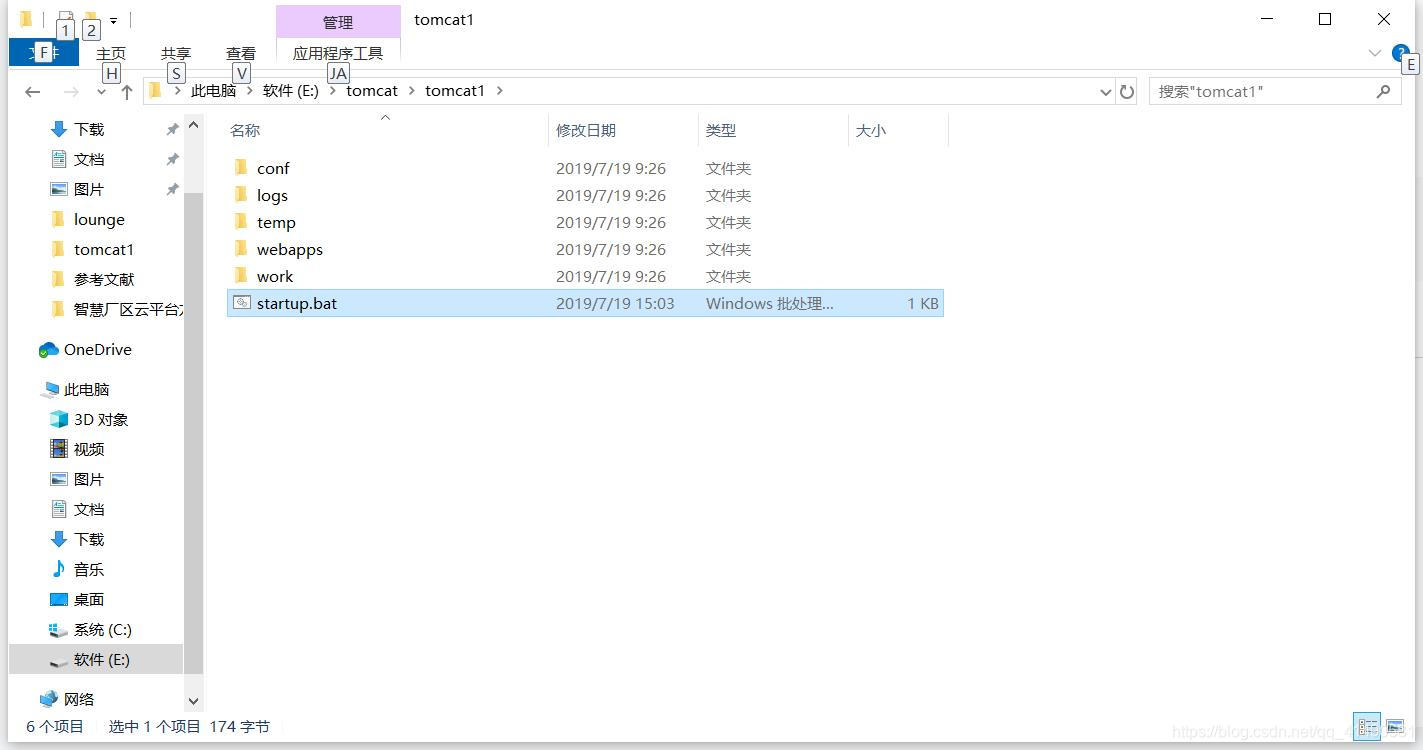Screen dimensions: 1423x750
Task: Click the Windows 批处理 type cell
Action: pos(769,303)
